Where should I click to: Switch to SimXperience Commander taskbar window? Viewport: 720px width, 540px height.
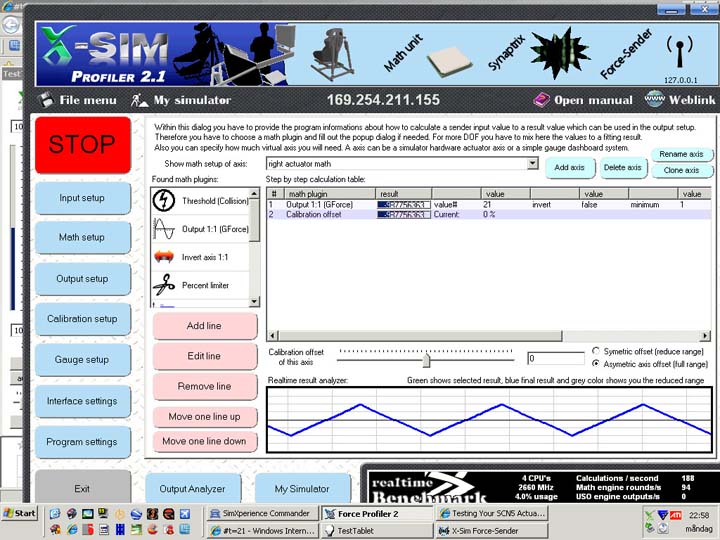(x=261, y=513)
